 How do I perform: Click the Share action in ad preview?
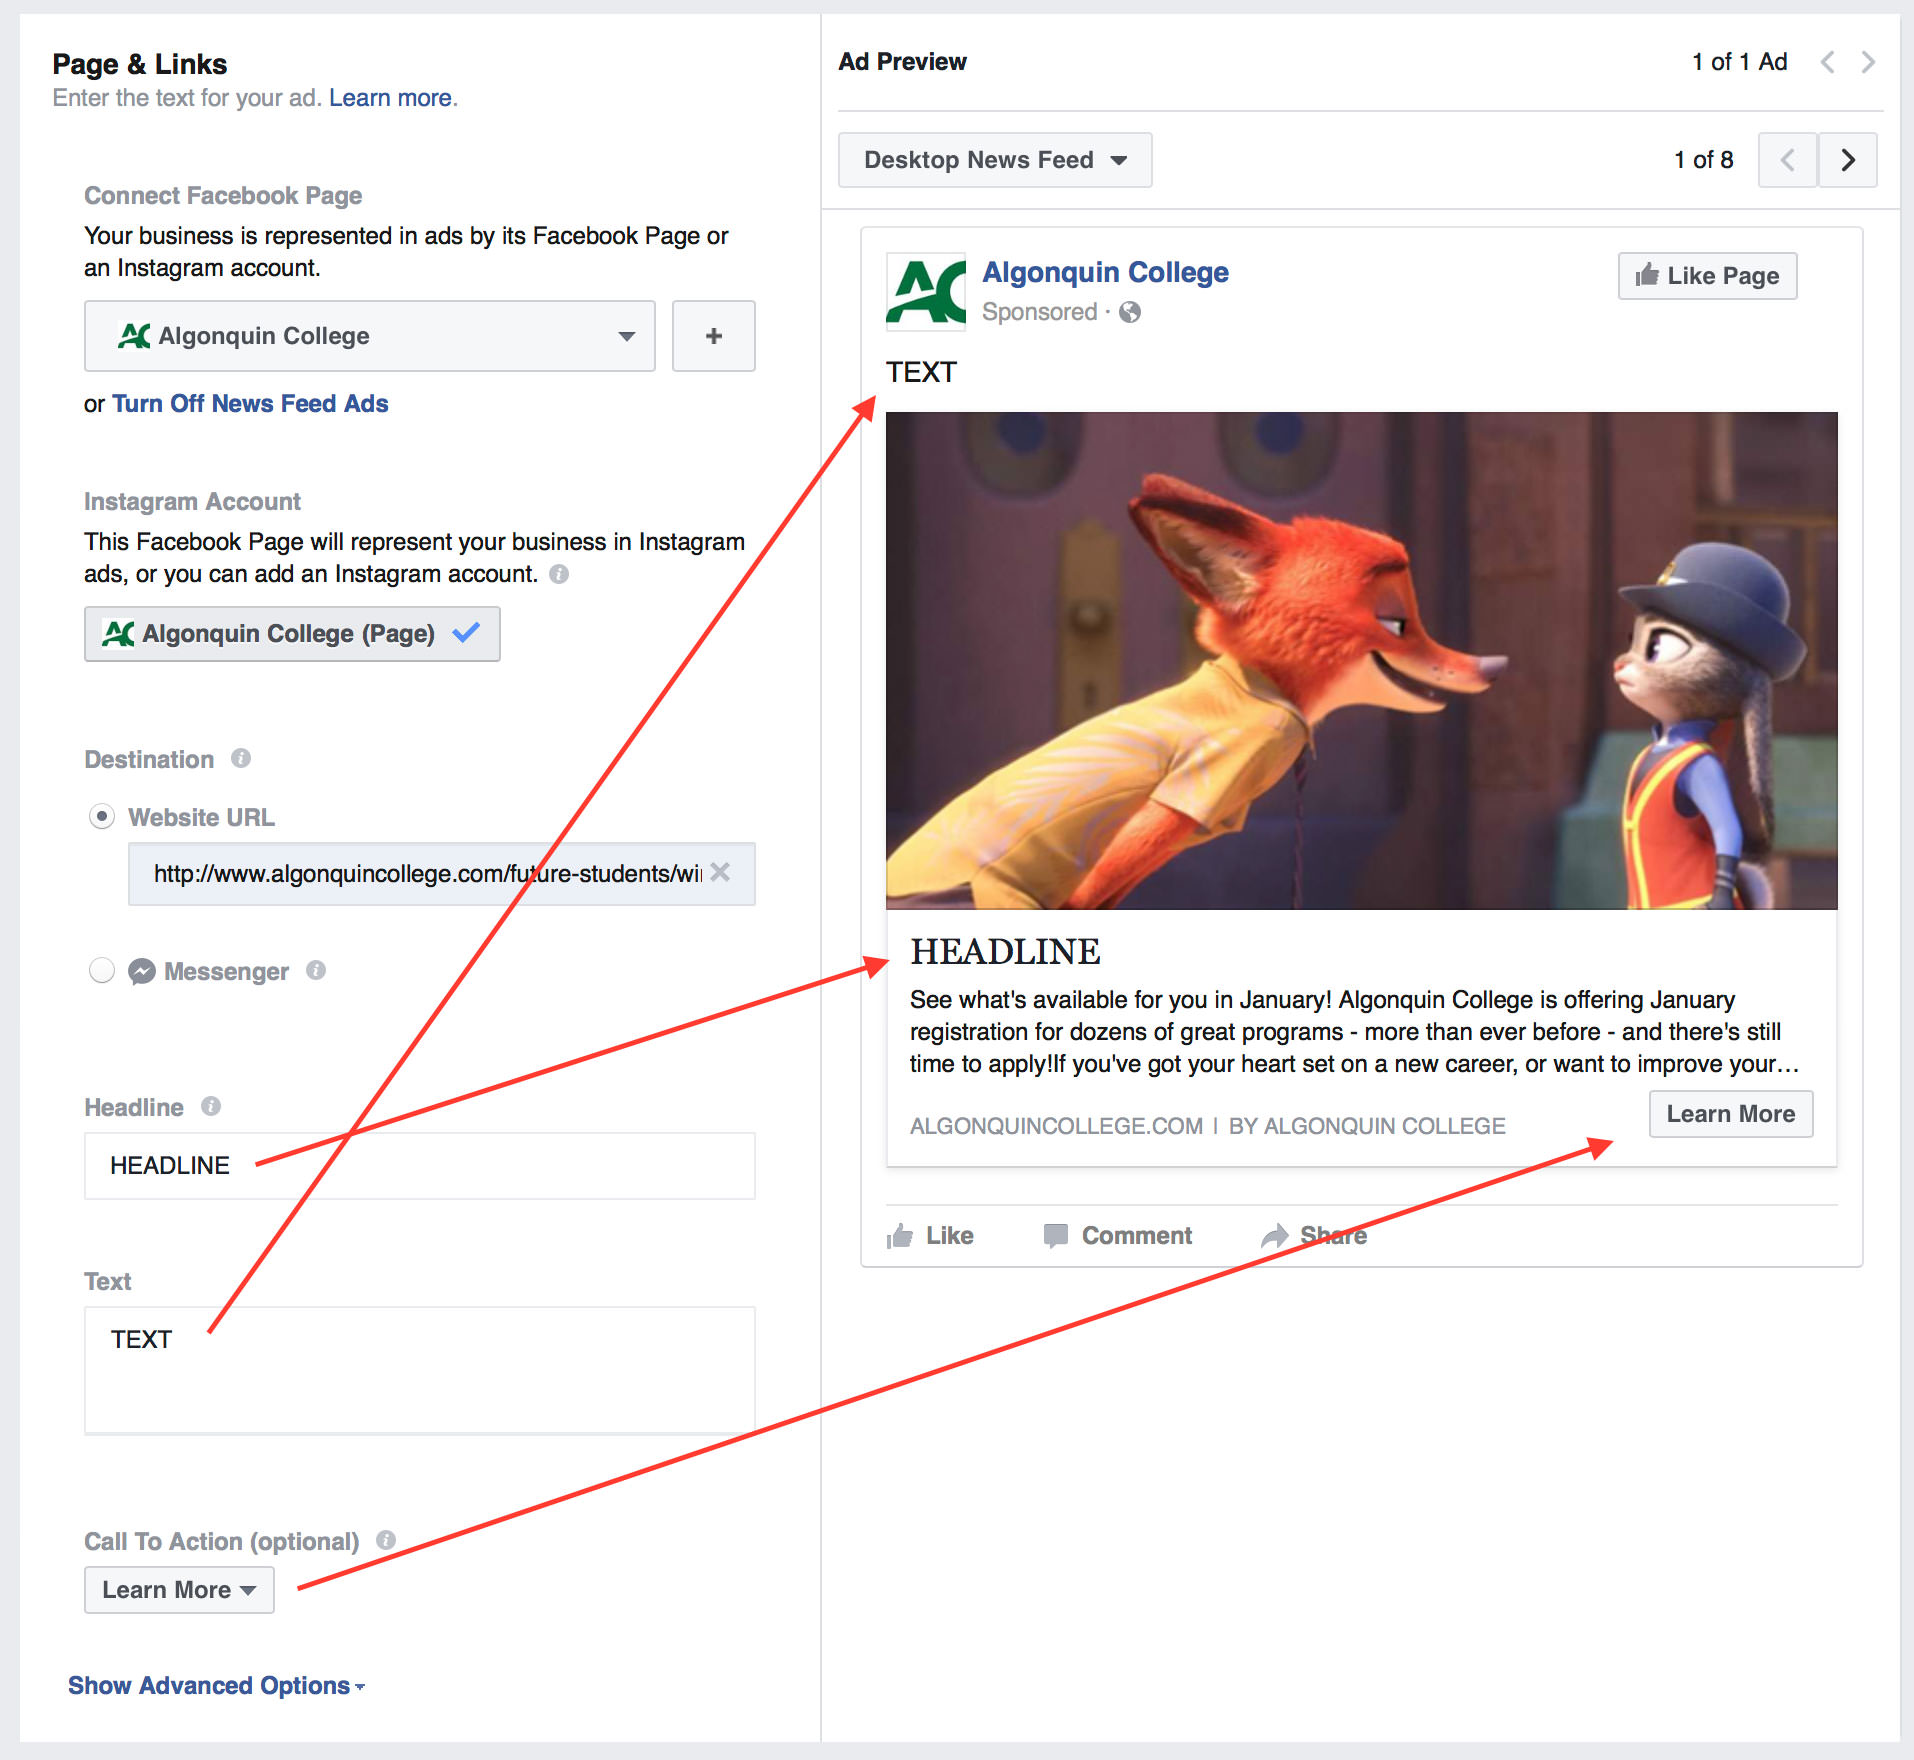[x=1314, y=1236]
